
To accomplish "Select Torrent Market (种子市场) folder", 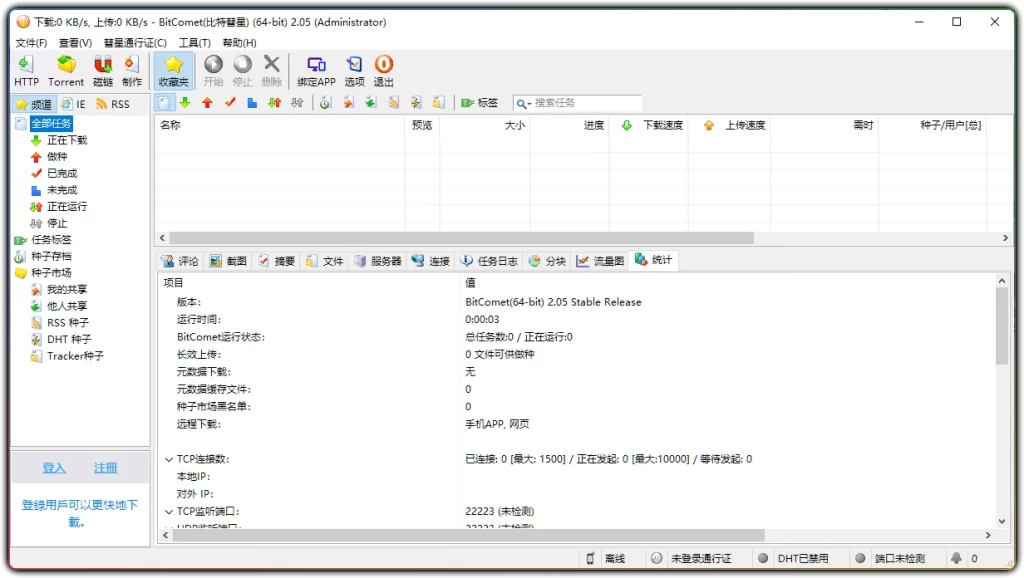I will 52,273.
